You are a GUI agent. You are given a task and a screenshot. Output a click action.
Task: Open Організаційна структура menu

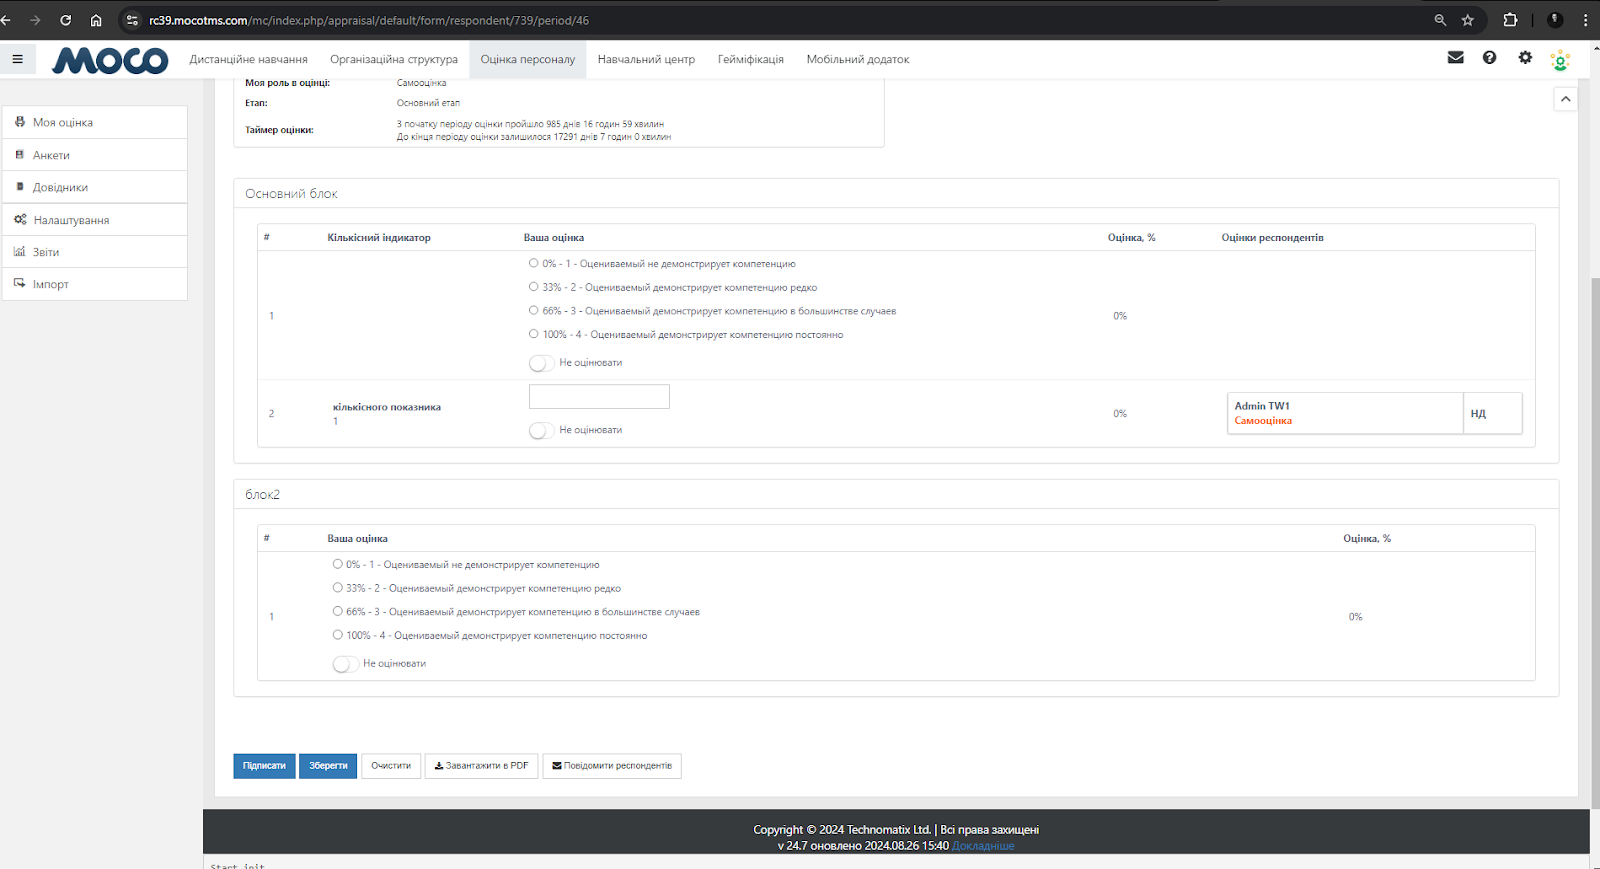click(x=394, y=59)
